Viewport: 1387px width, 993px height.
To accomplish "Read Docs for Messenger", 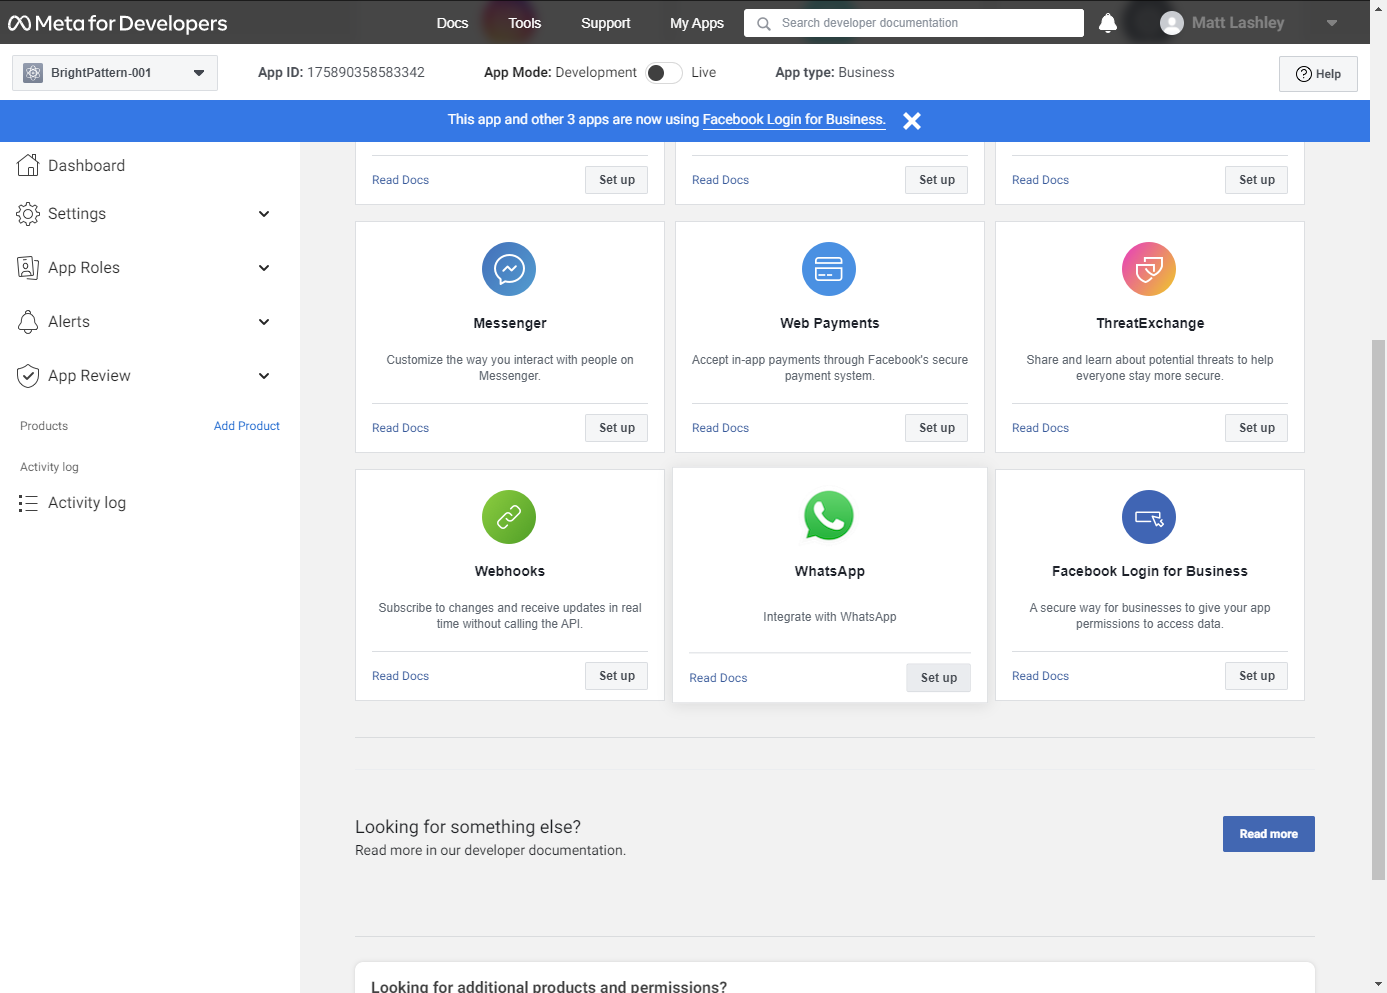I will [x=400, y=428].
